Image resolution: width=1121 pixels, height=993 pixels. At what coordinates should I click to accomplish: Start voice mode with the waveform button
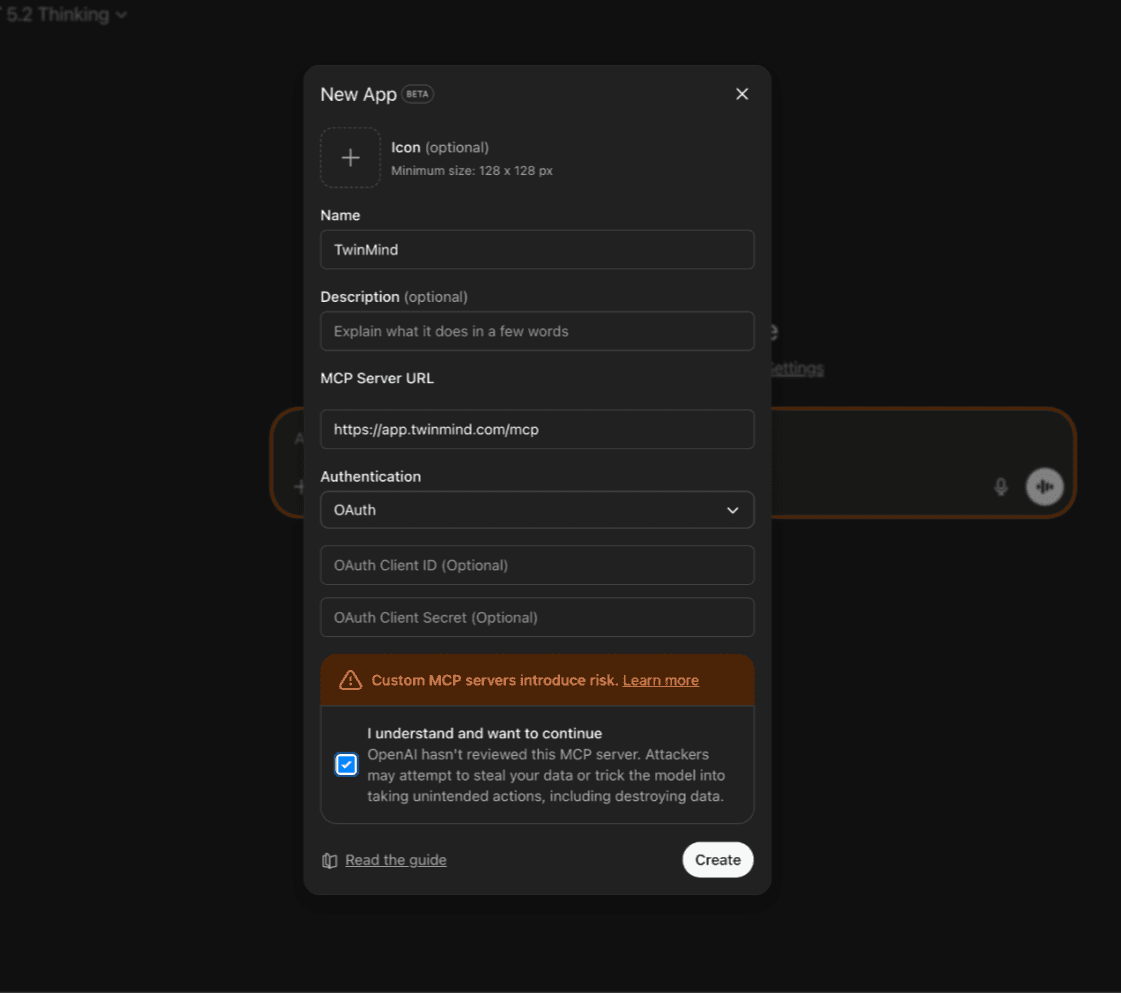click(x=1044, y=487)
